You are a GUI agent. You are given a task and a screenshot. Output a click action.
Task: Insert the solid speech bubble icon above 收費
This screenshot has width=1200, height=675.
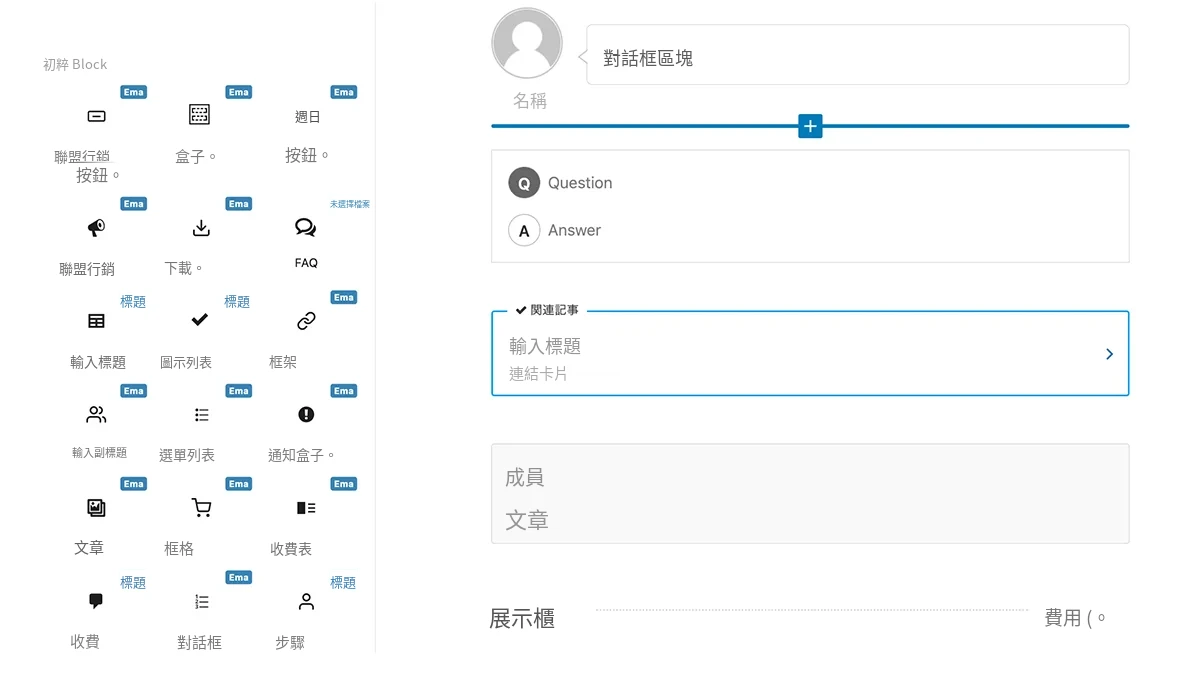[x=96, y=601]
